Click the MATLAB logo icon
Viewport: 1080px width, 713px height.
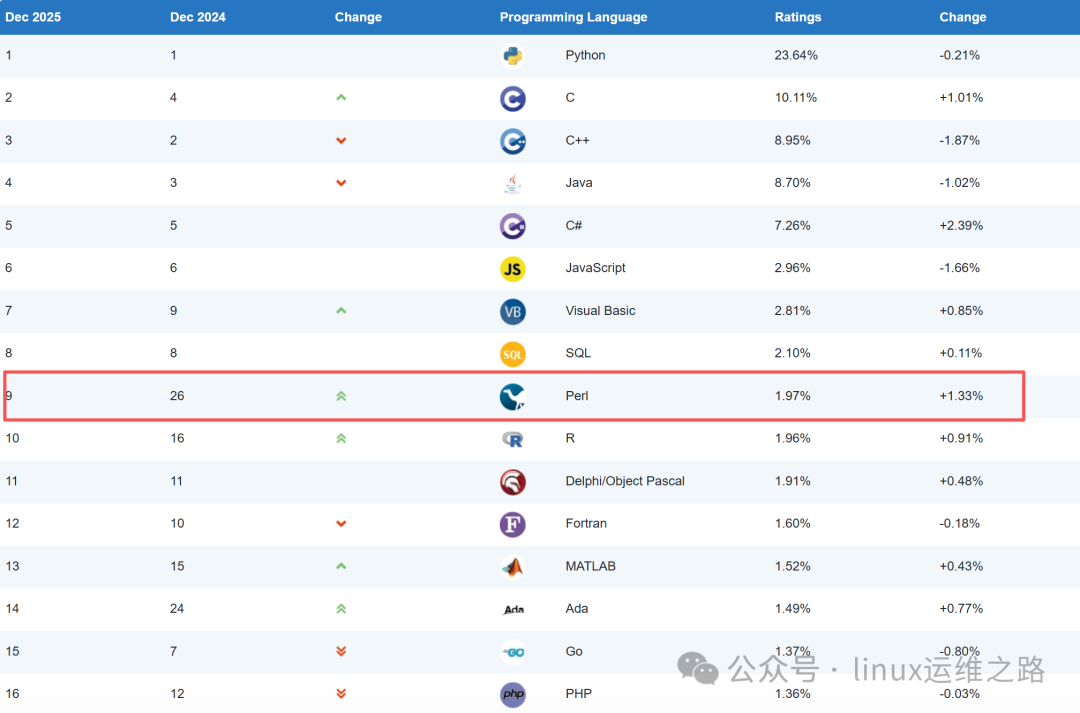(513, 567)
